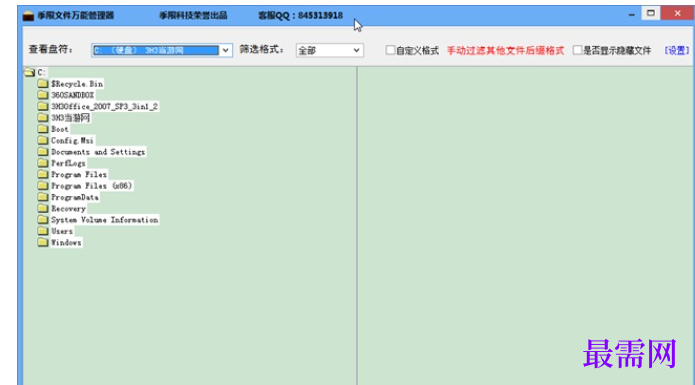Maximize the file manager window

click(651, 13)
